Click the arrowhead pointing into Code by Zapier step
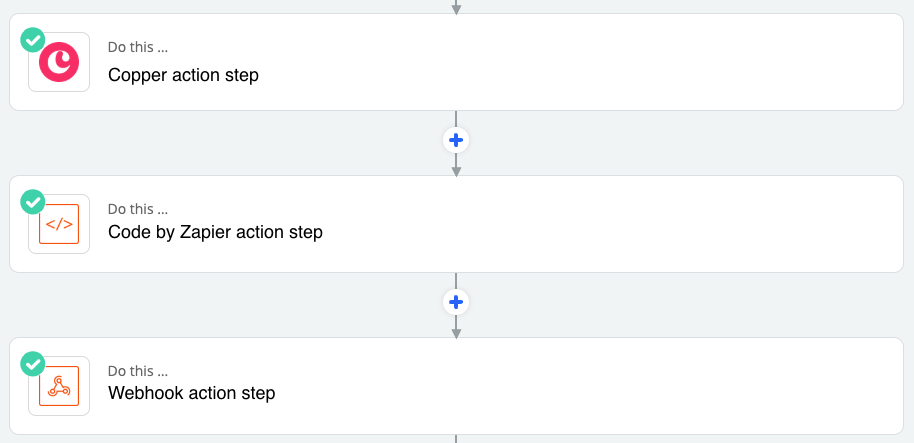 pyautogui.click(x=456, y=171)
